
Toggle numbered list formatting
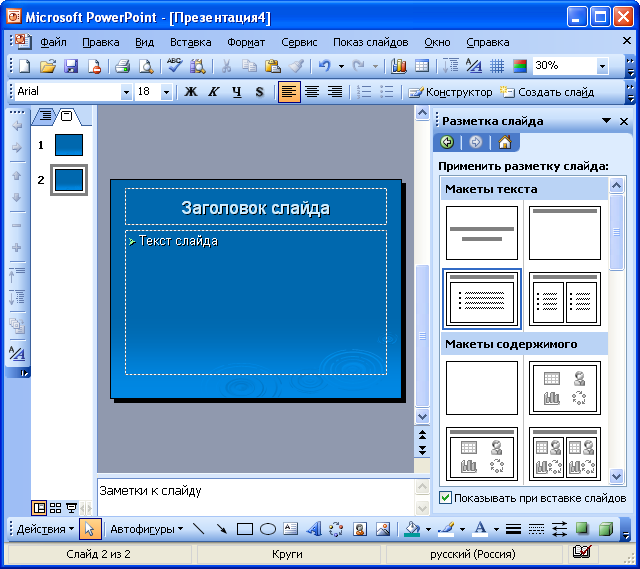[363, 91]
